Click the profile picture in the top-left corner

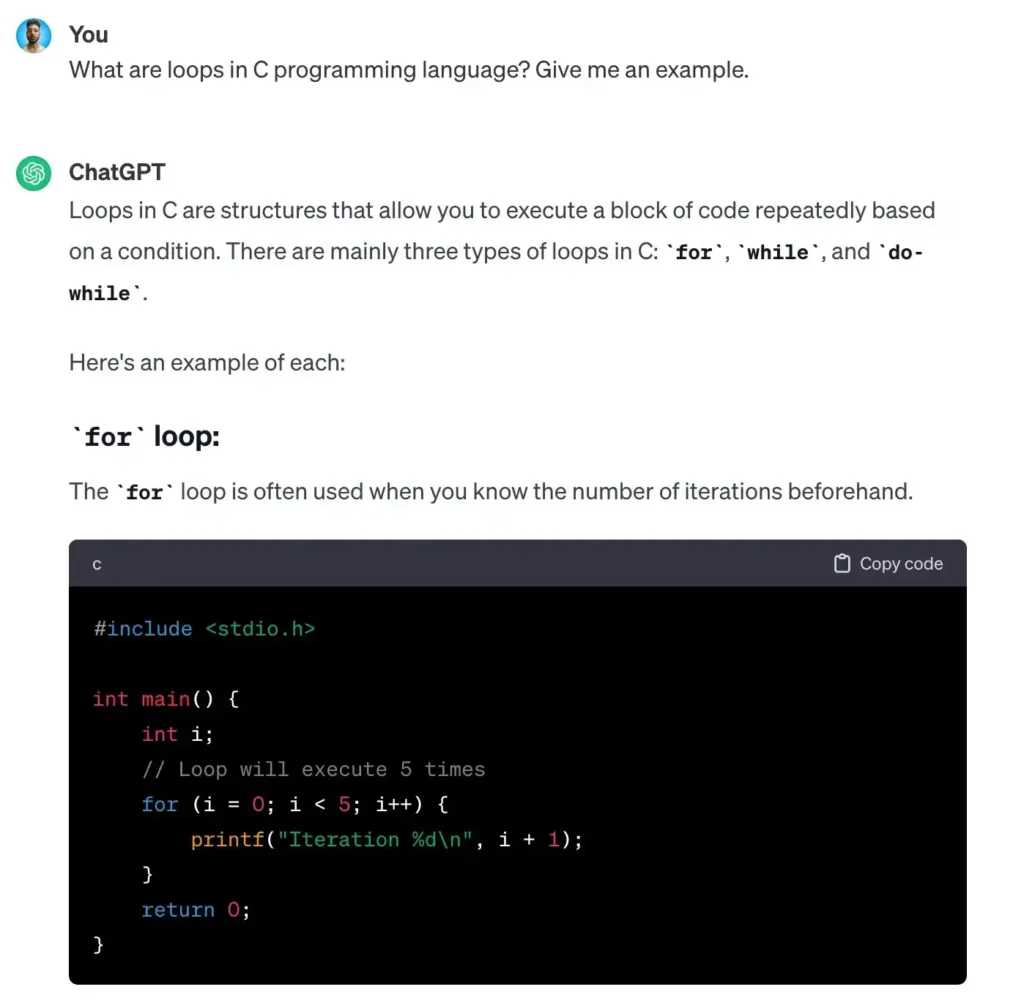pyautogui.click(x=33, y=35)
